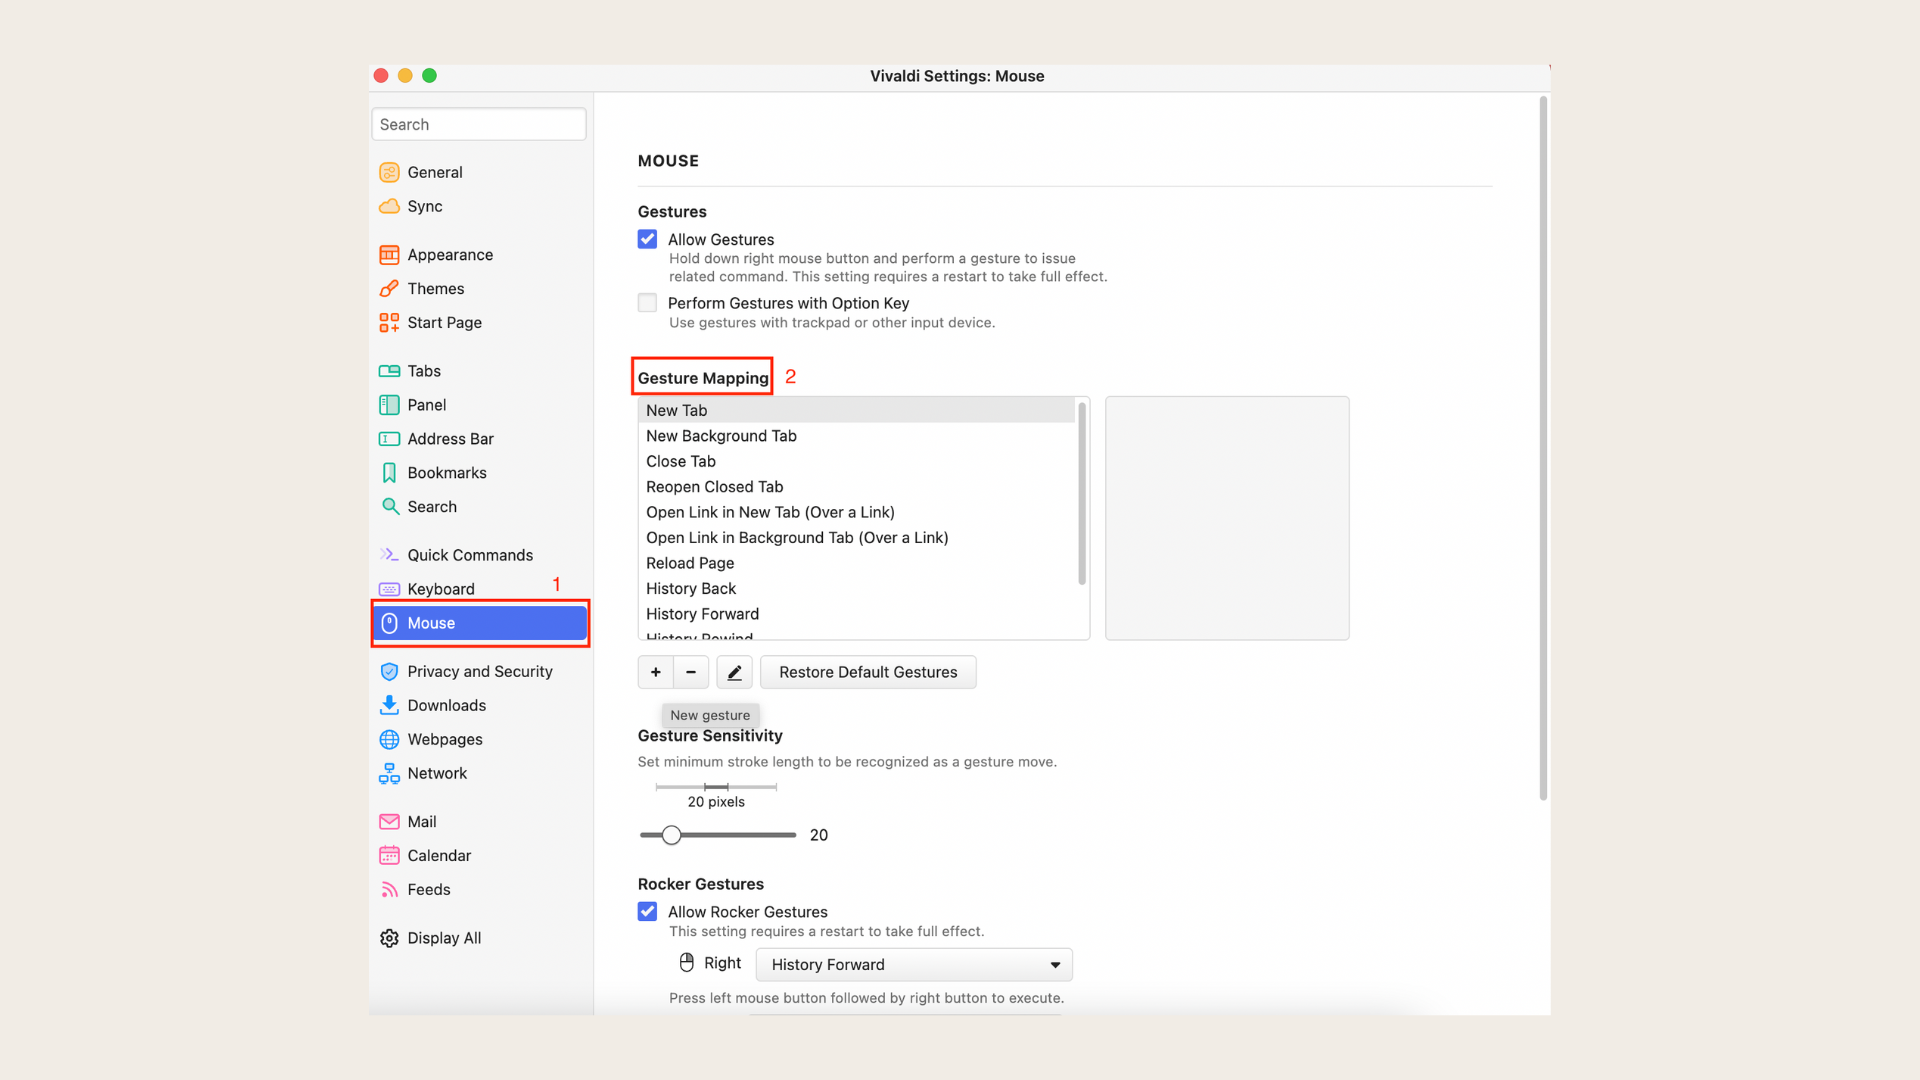Click the Keyboard sidebar icon
This screenshot has height=1080, width=1920.
pyautogui.click(x=389, y=589)
